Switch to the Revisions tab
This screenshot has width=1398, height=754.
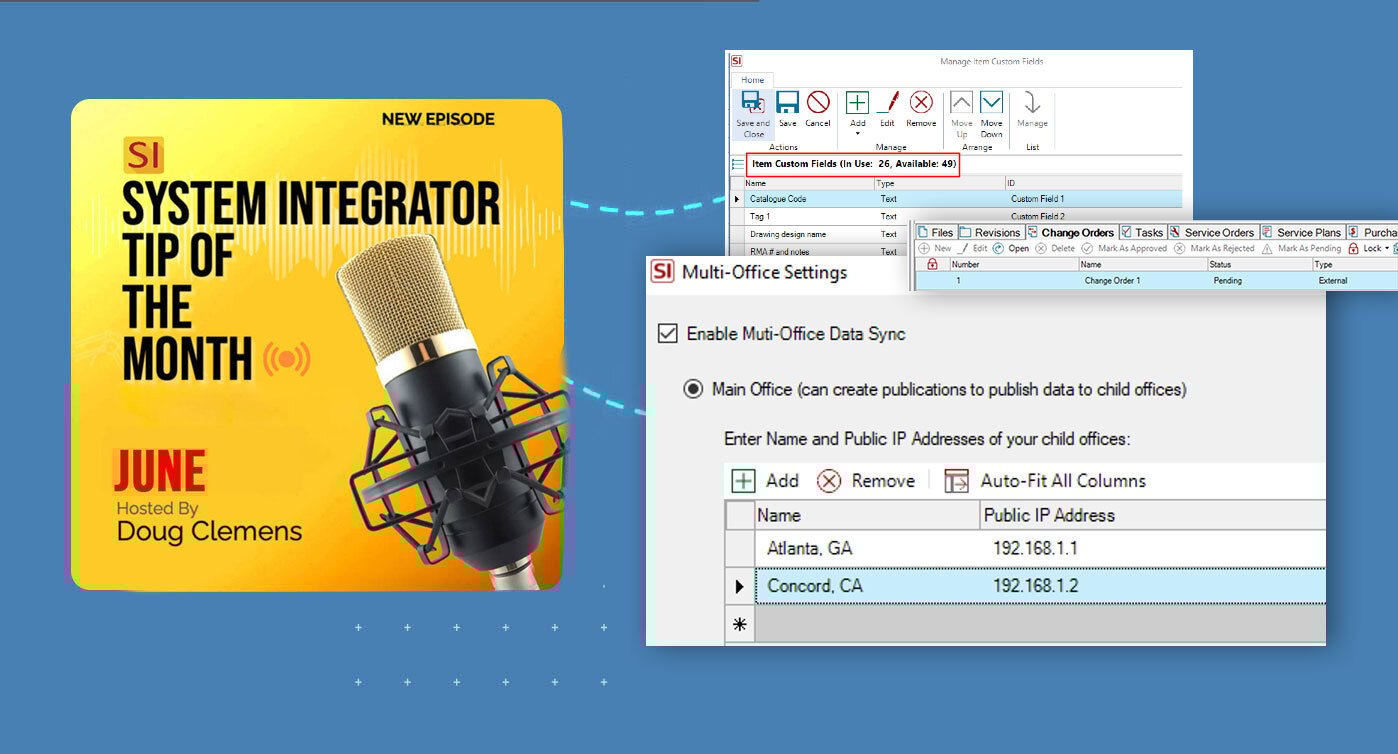click(990, 232)
